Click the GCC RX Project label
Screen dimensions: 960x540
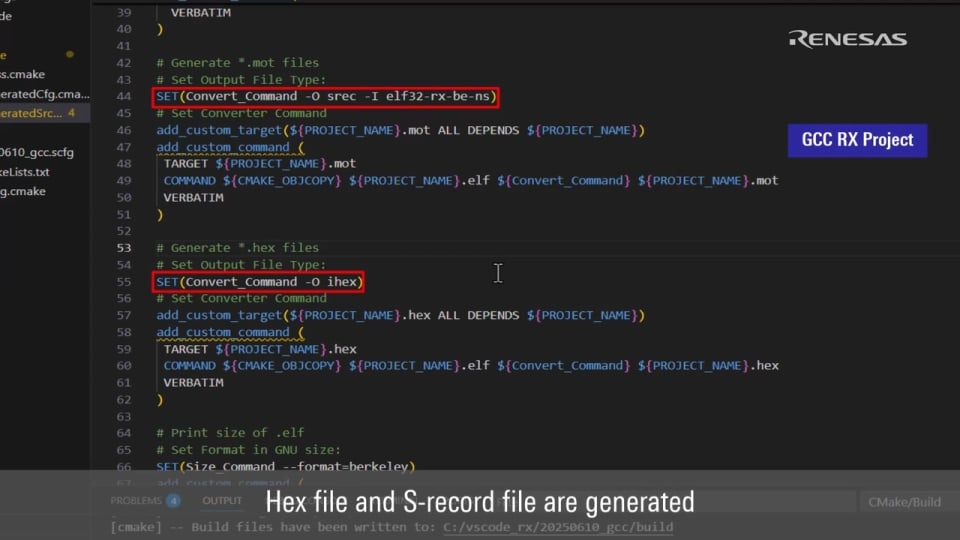click(857, 140)
